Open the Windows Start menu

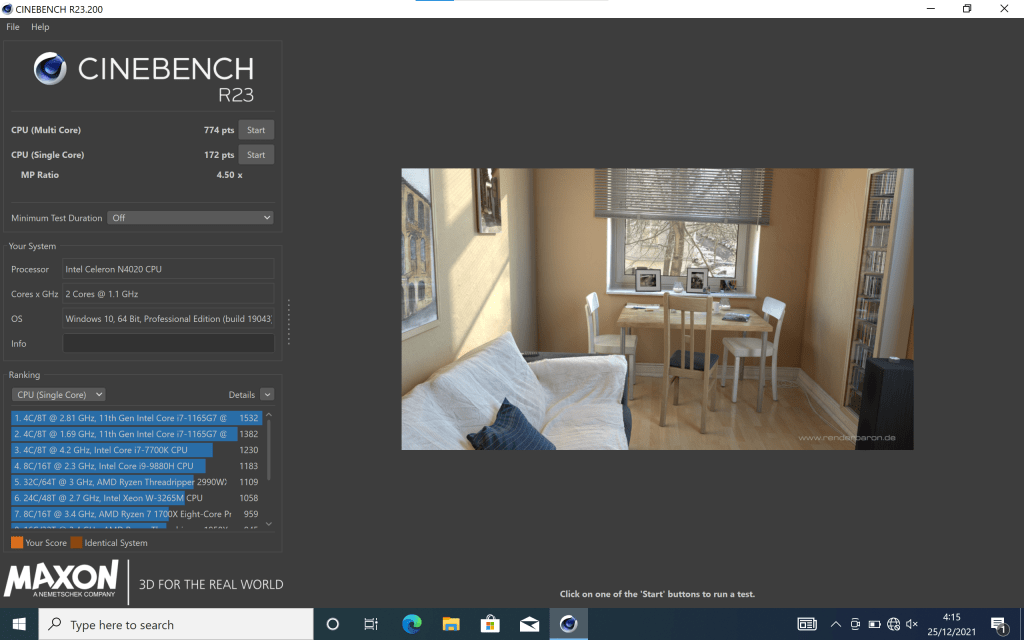[19, 624]
